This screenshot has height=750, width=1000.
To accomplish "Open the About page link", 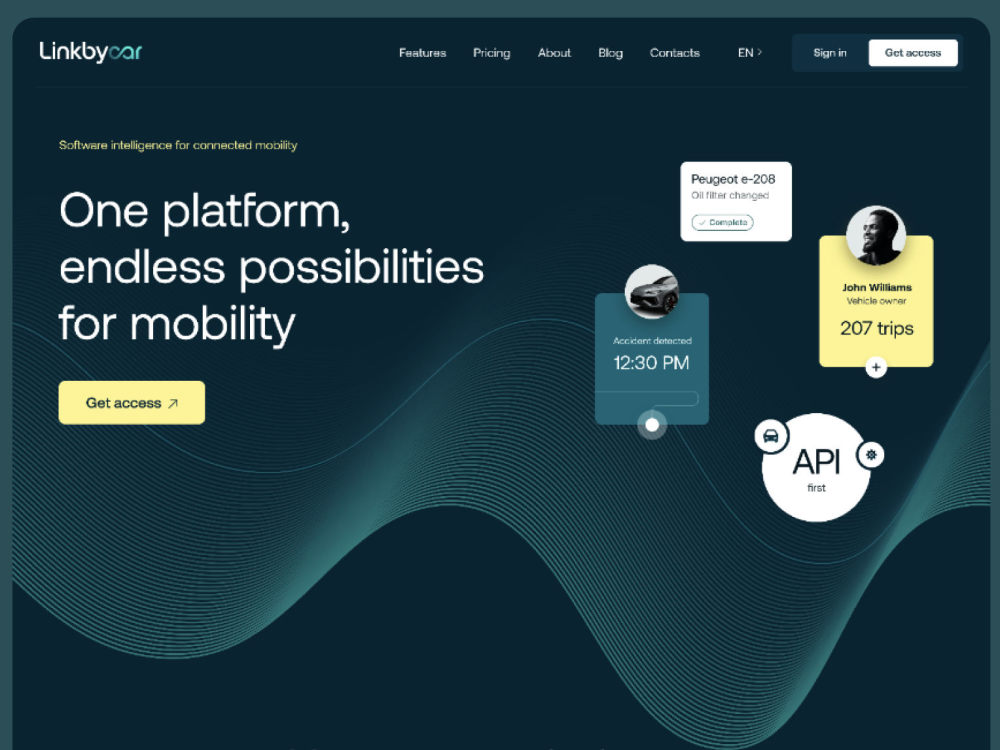I will click(554, 53).
